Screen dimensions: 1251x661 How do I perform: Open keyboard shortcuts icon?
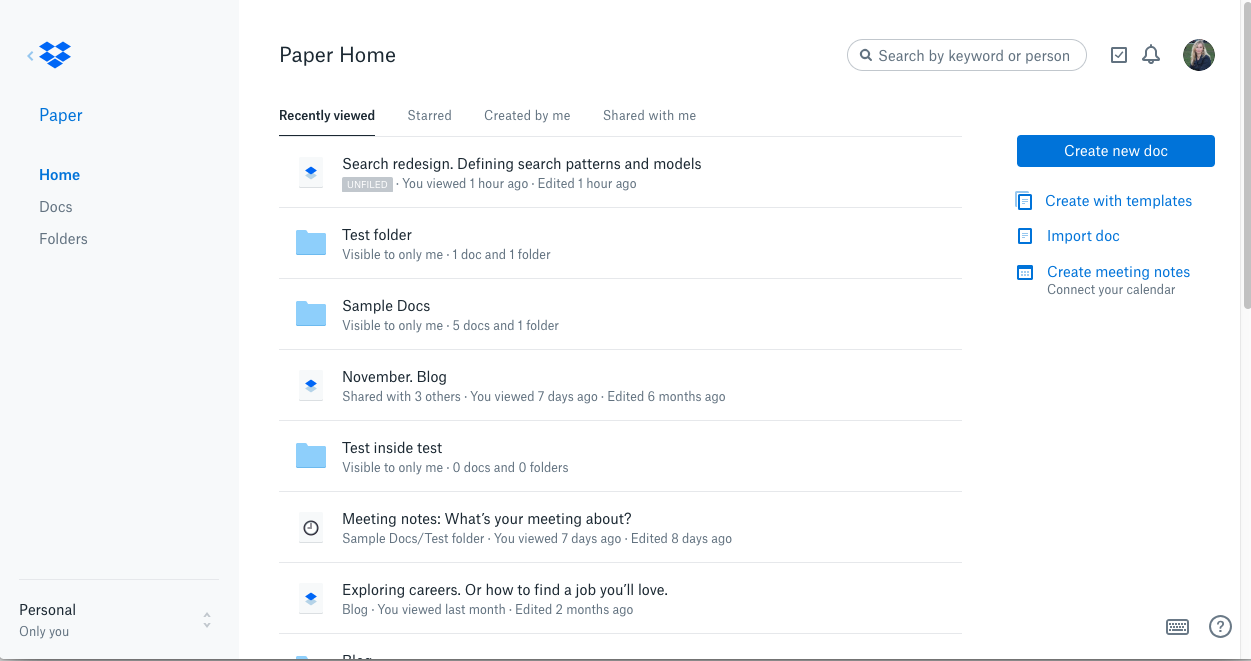[1177, 627]
